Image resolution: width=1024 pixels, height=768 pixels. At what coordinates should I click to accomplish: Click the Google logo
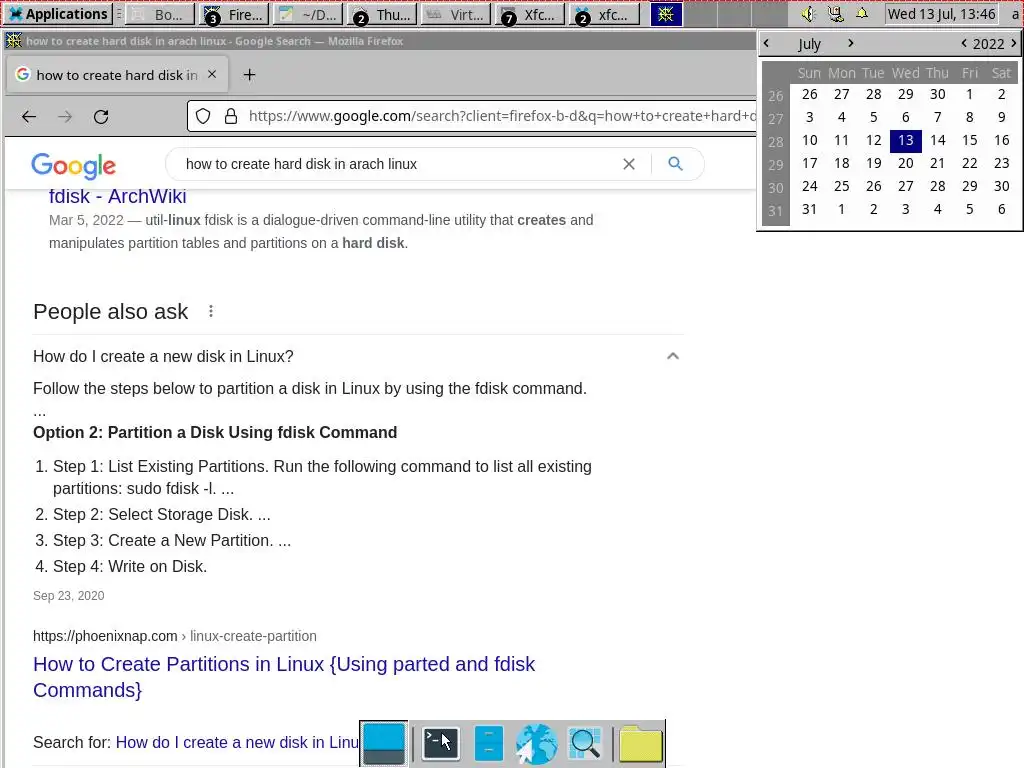click(73, 166)
